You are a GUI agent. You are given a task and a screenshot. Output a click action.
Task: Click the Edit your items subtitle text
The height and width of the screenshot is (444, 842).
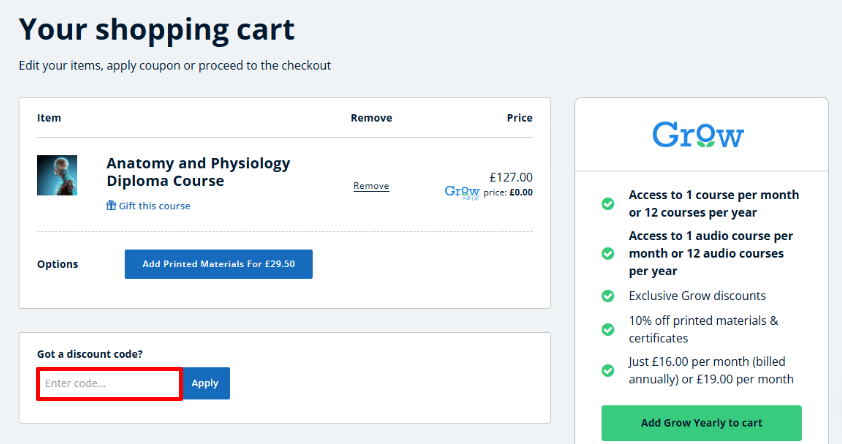pos(175,65)
